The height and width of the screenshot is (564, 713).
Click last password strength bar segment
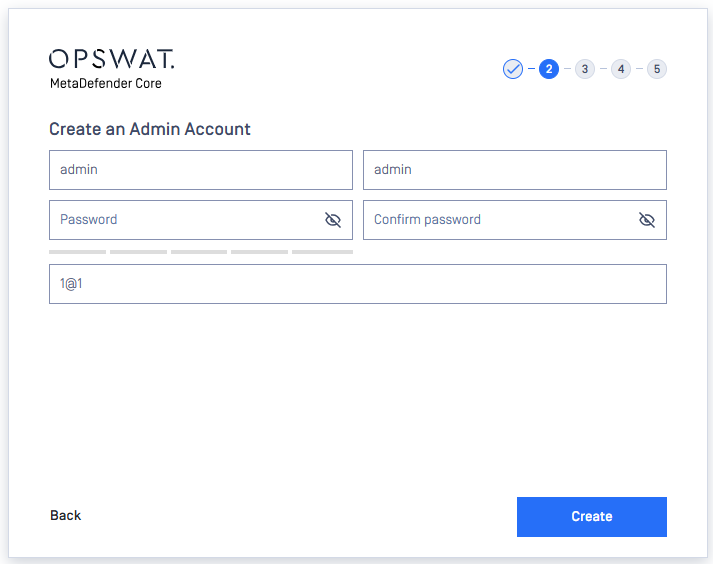(322, 252)
